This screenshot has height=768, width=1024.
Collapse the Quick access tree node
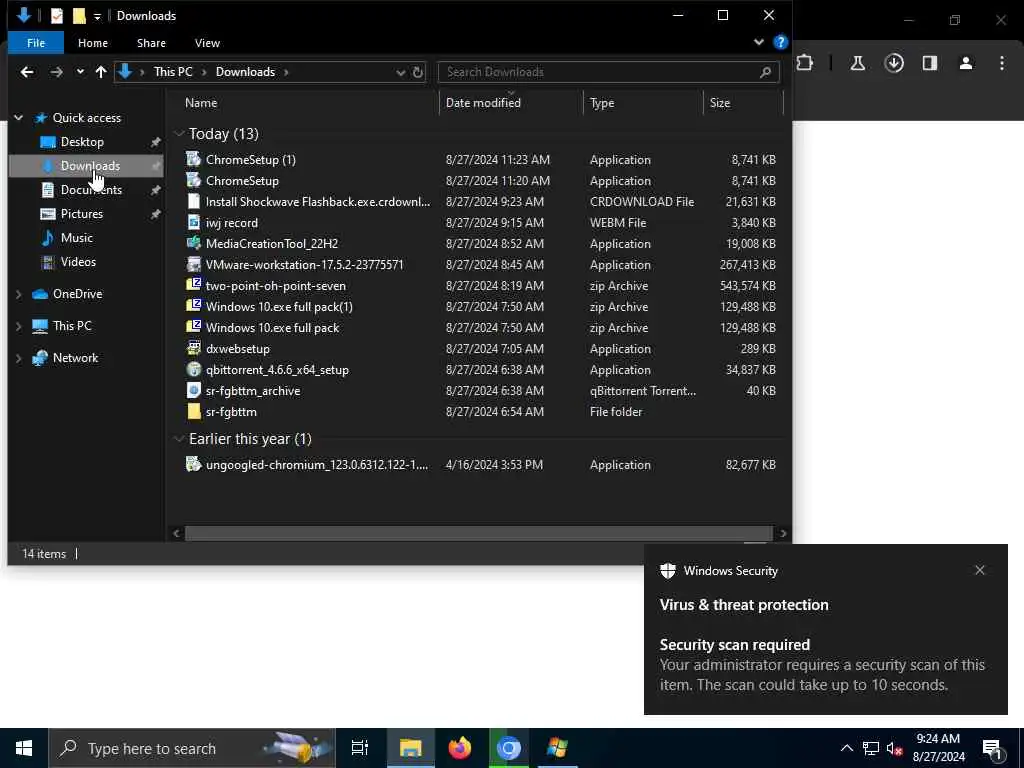[18, 118]
